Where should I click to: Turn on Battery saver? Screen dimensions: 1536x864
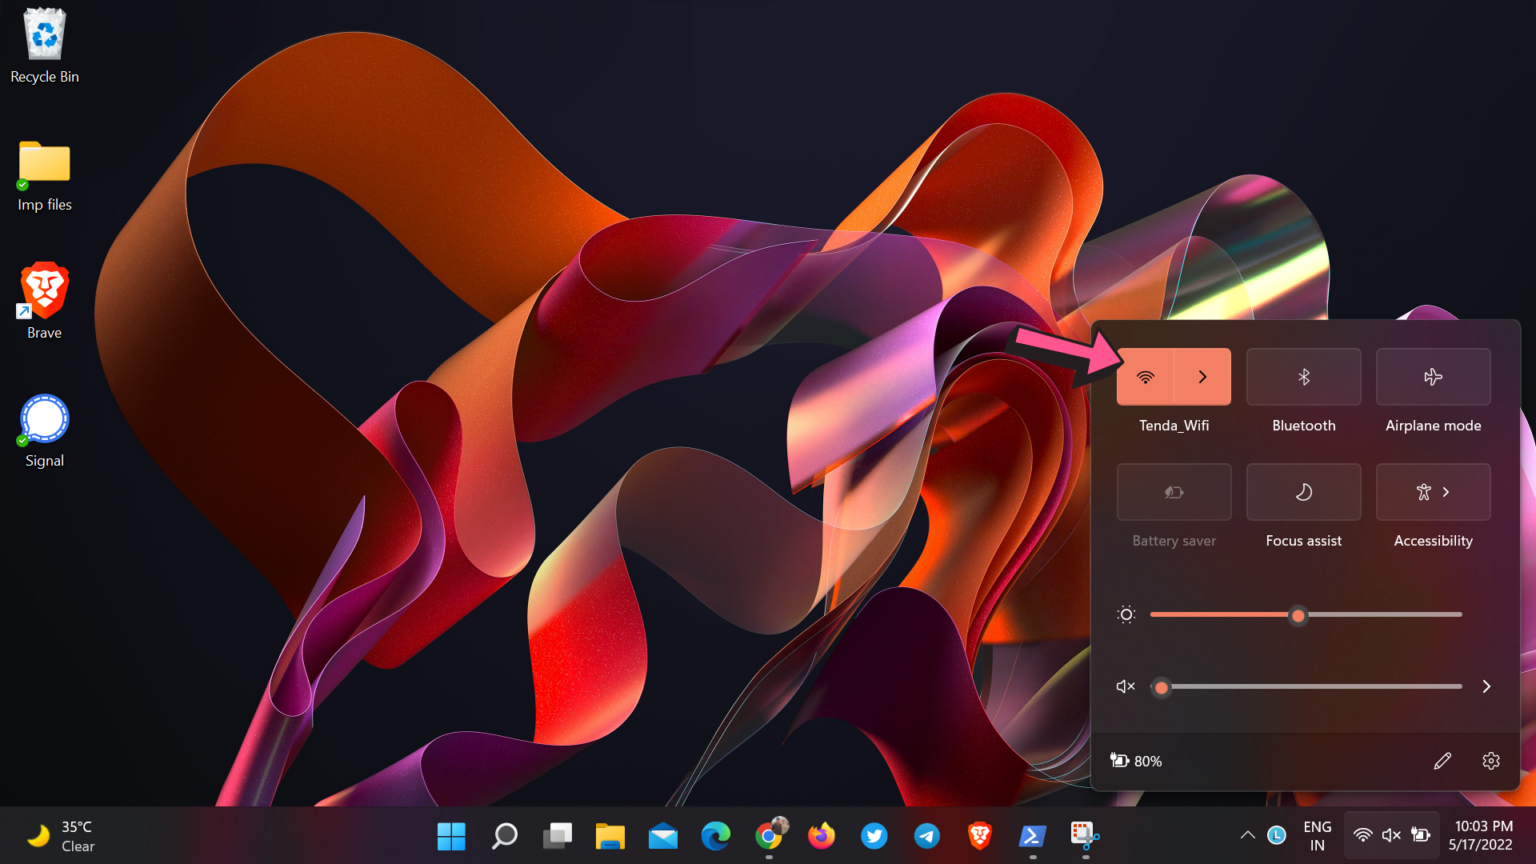click(x=1173, y=492)
